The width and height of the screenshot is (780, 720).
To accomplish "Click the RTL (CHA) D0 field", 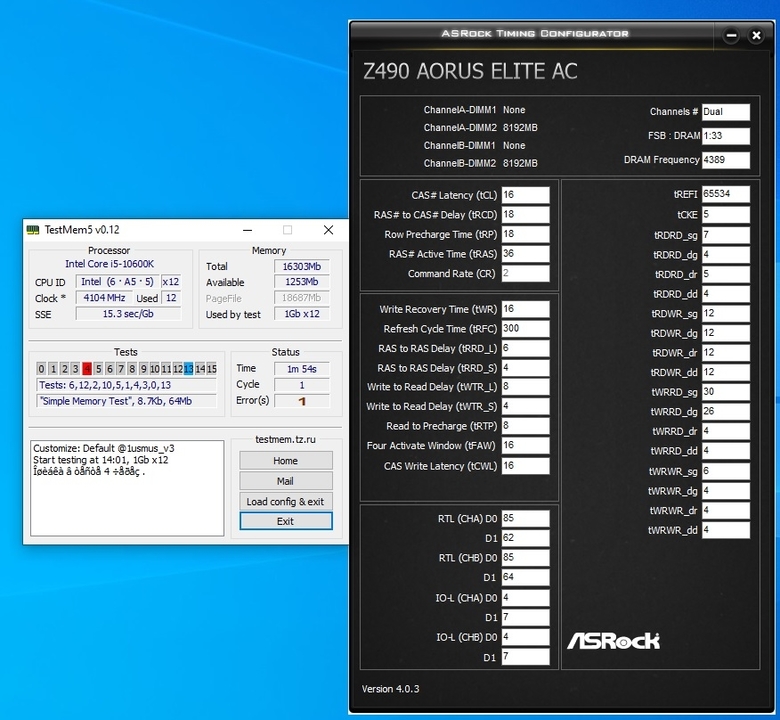I will (525, 518).
